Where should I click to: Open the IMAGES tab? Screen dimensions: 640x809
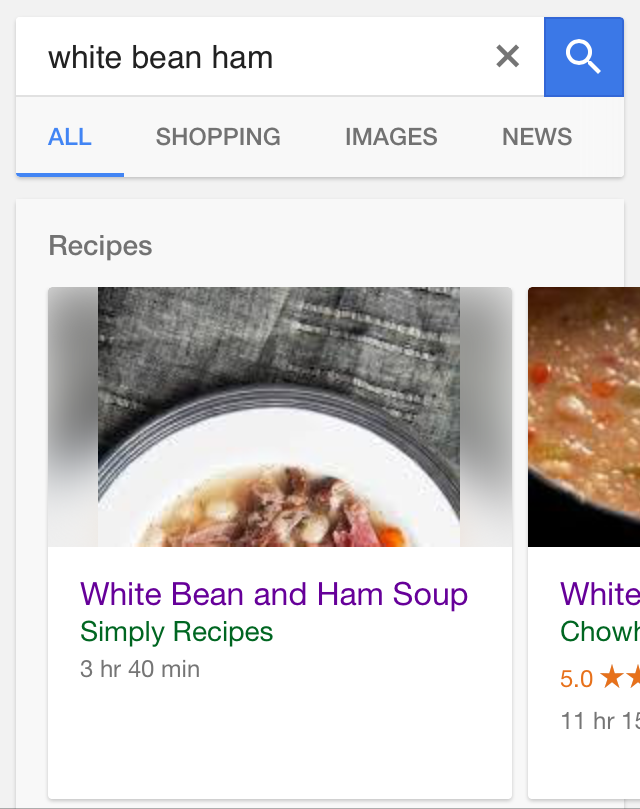391,137
